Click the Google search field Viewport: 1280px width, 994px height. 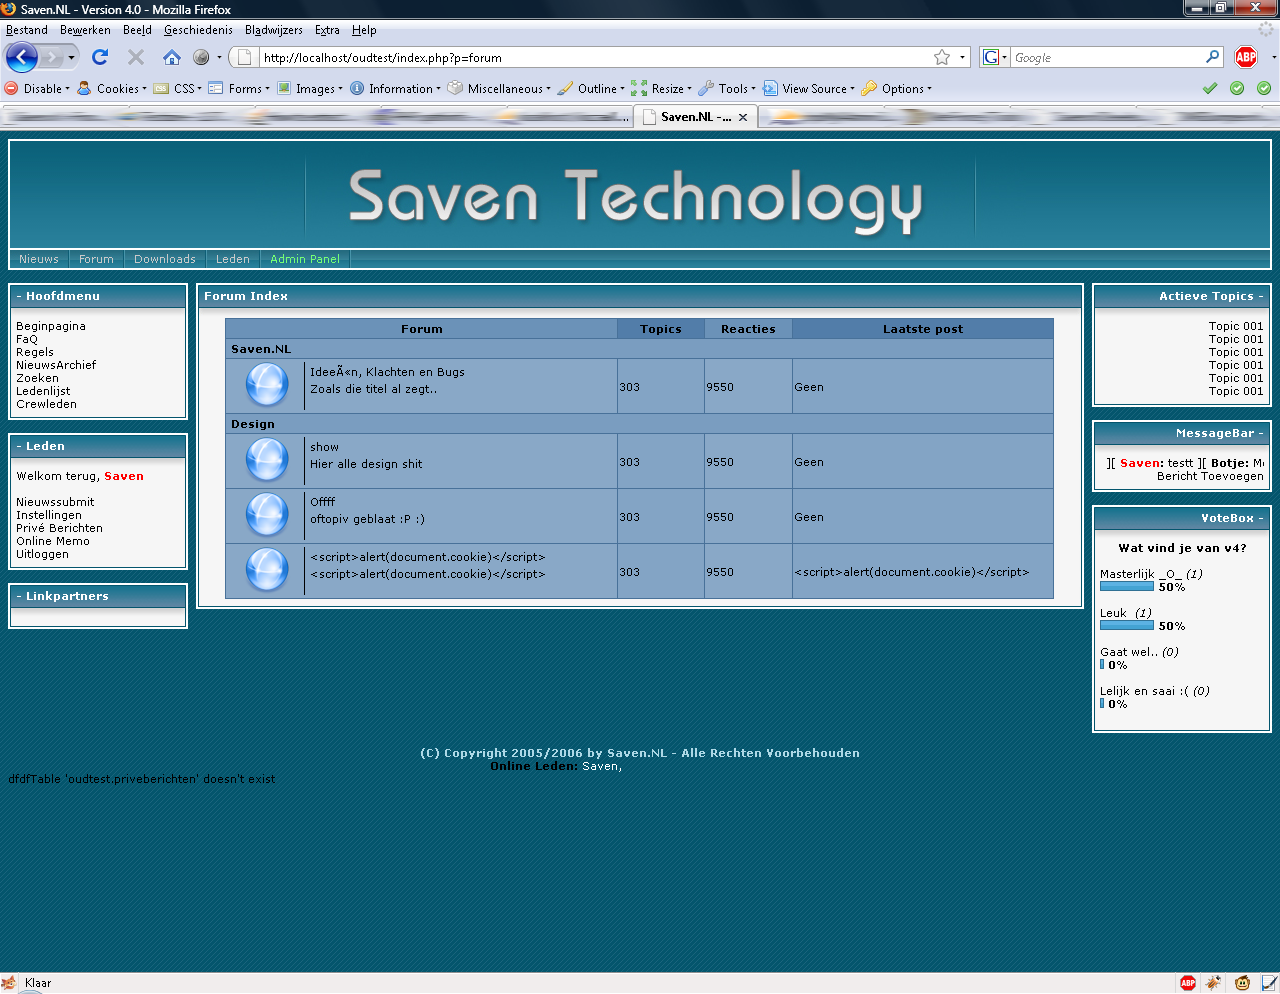point(1106,57)
